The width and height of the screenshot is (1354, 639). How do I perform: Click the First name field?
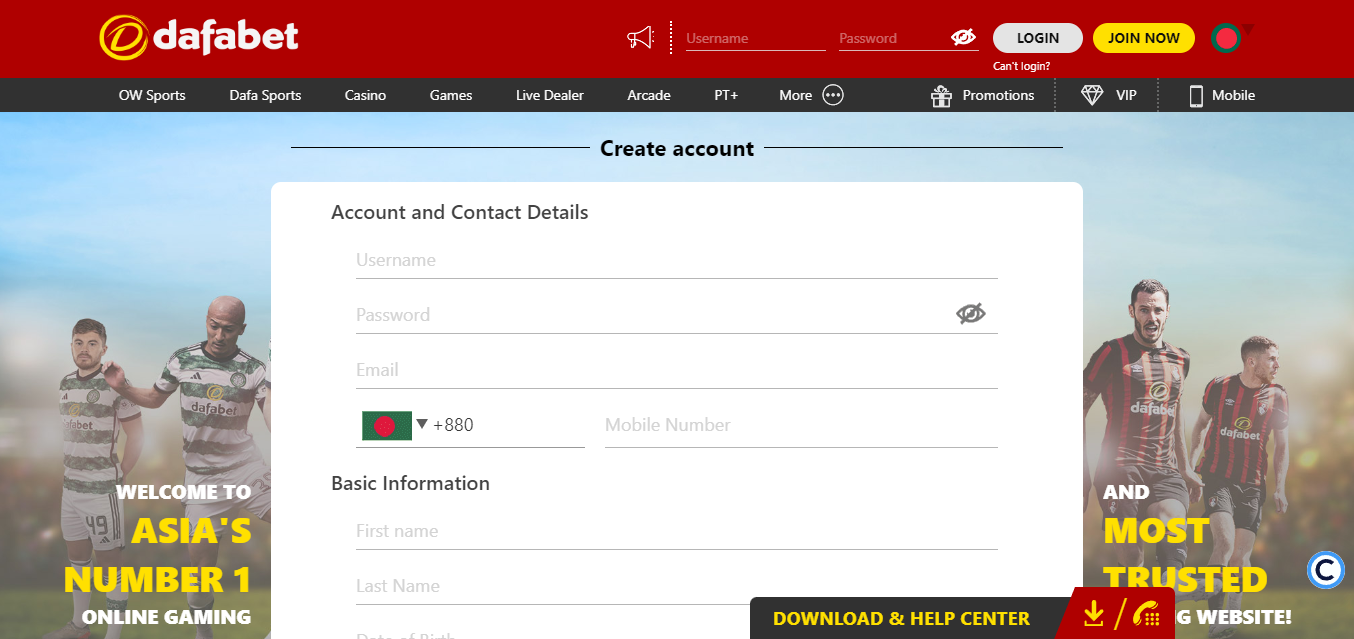click(676, 531)
